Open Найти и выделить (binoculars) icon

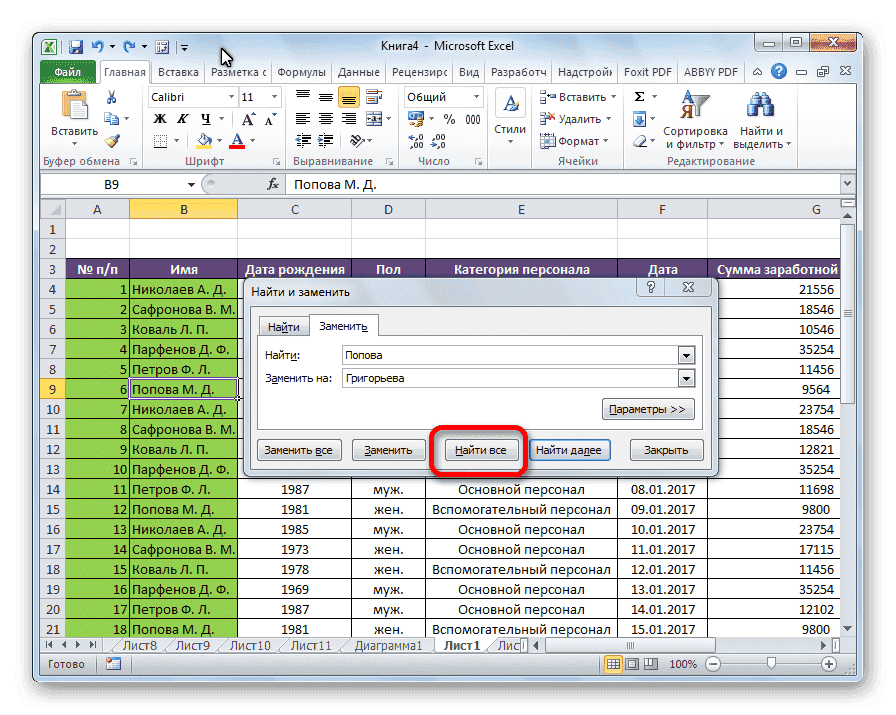[x=760, y=106]
